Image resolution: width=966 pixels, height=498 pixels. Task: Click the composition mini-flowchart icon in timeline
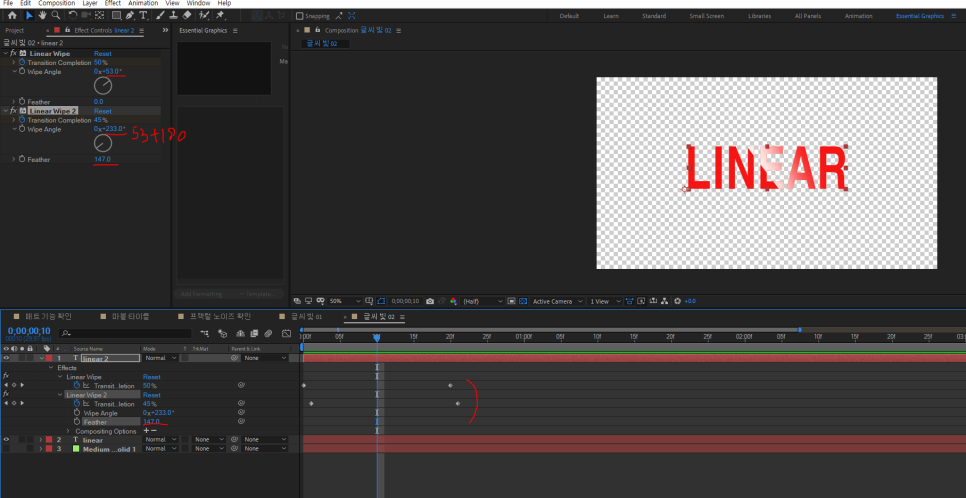click(x=205, y=333)
